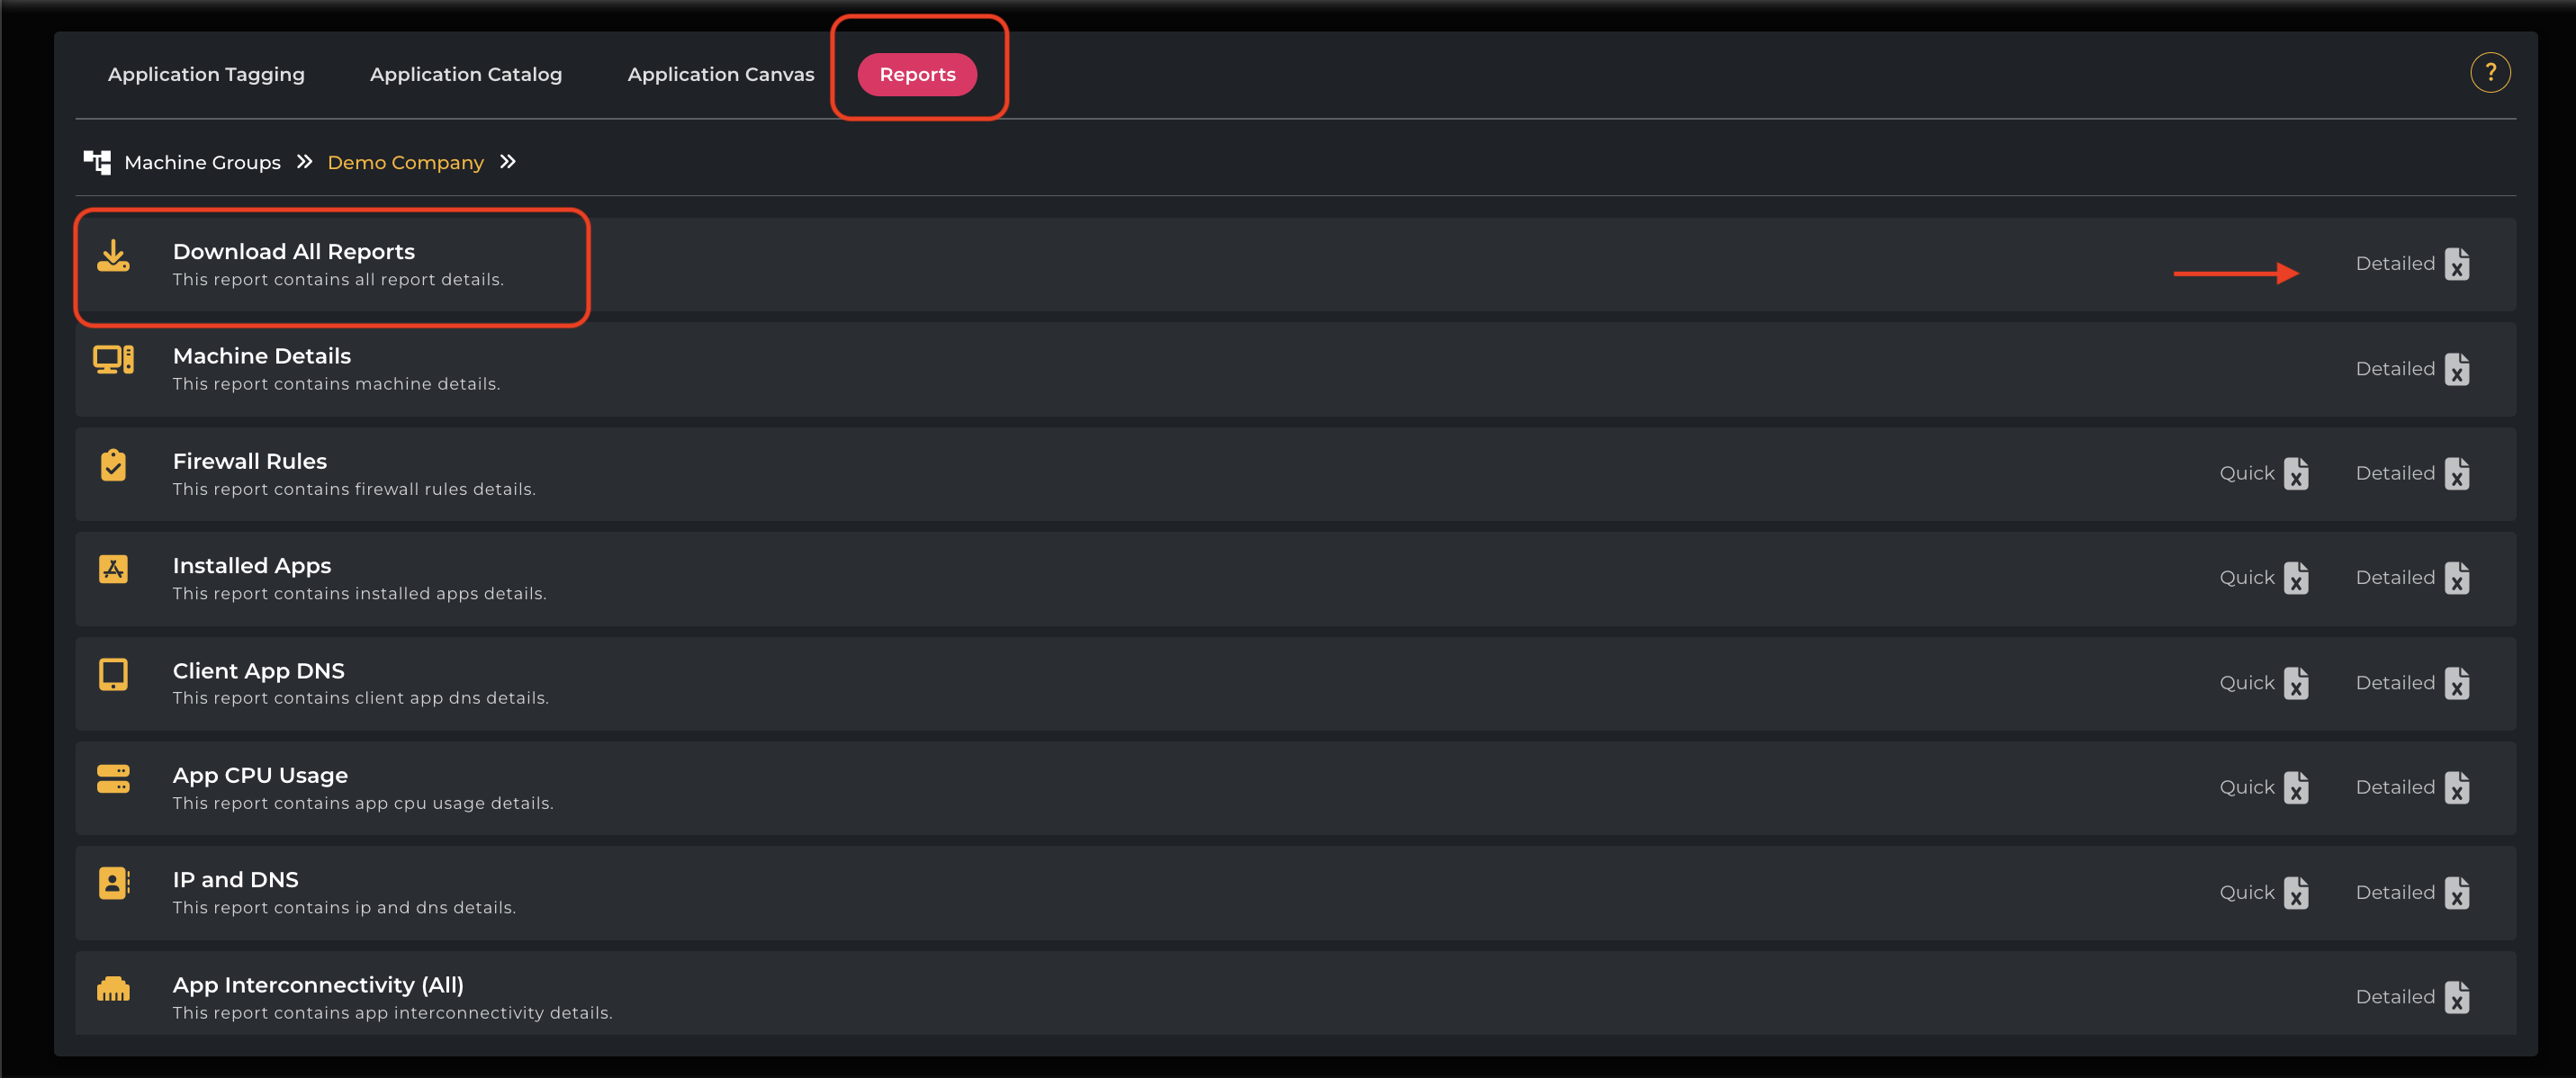Click the Machine Groups hierarchy icon

tap(97, 162)
